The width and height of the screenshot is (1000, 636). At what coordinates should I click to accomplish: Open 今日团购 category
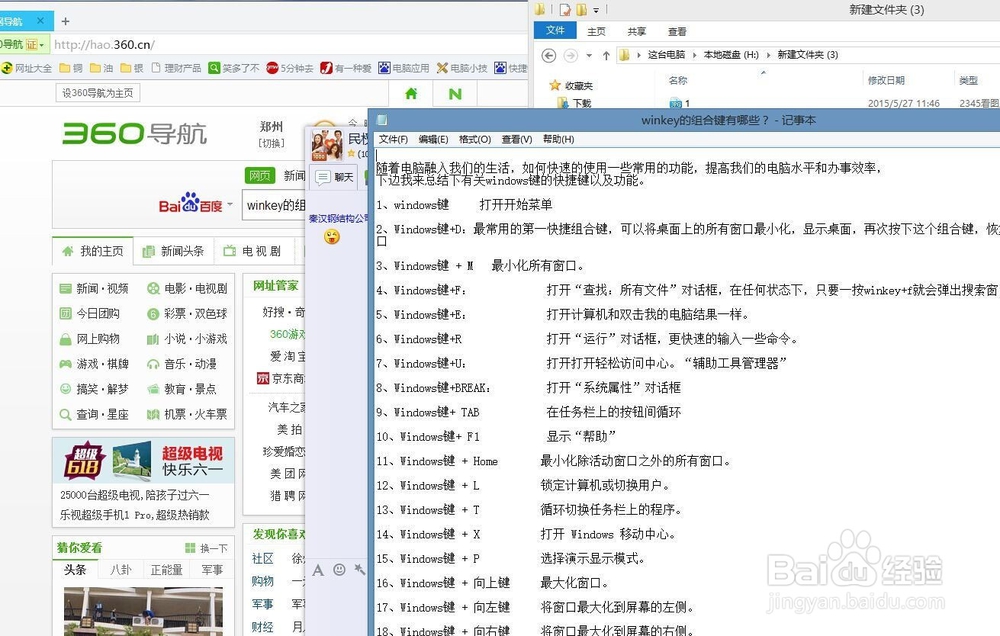click(89, 314)
